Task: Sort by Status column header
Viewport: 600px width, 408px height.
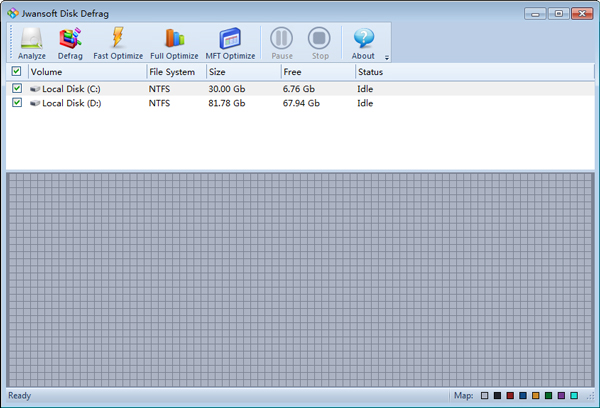Action: coord(475,72)
